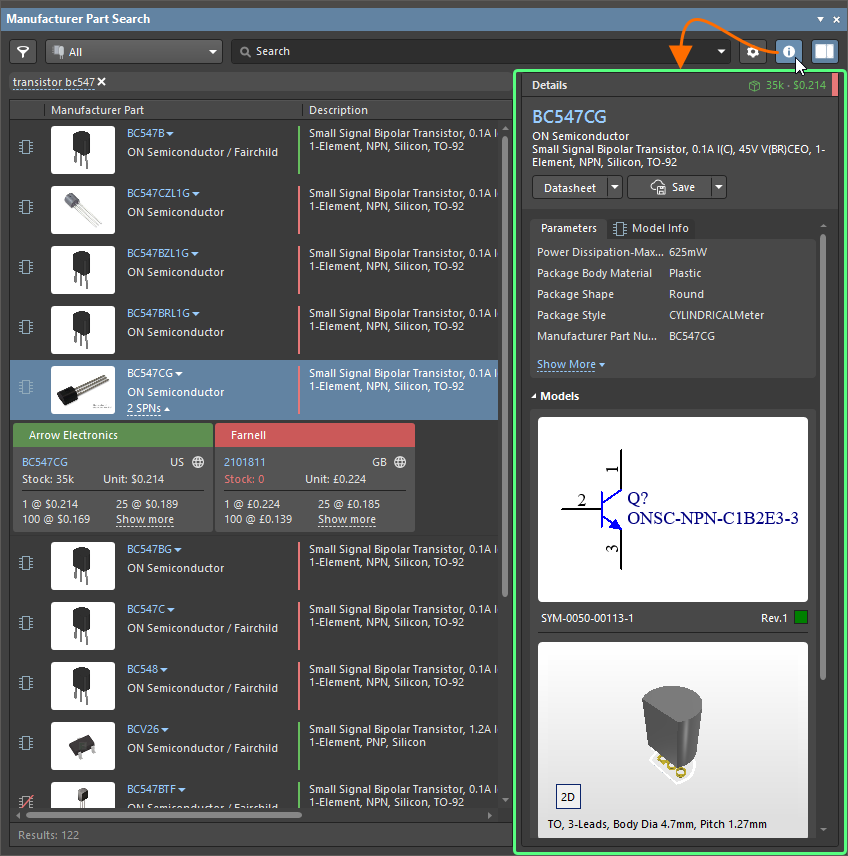
Task: Collapse the 2 SPNs expander
Action: tap(148, 408)
